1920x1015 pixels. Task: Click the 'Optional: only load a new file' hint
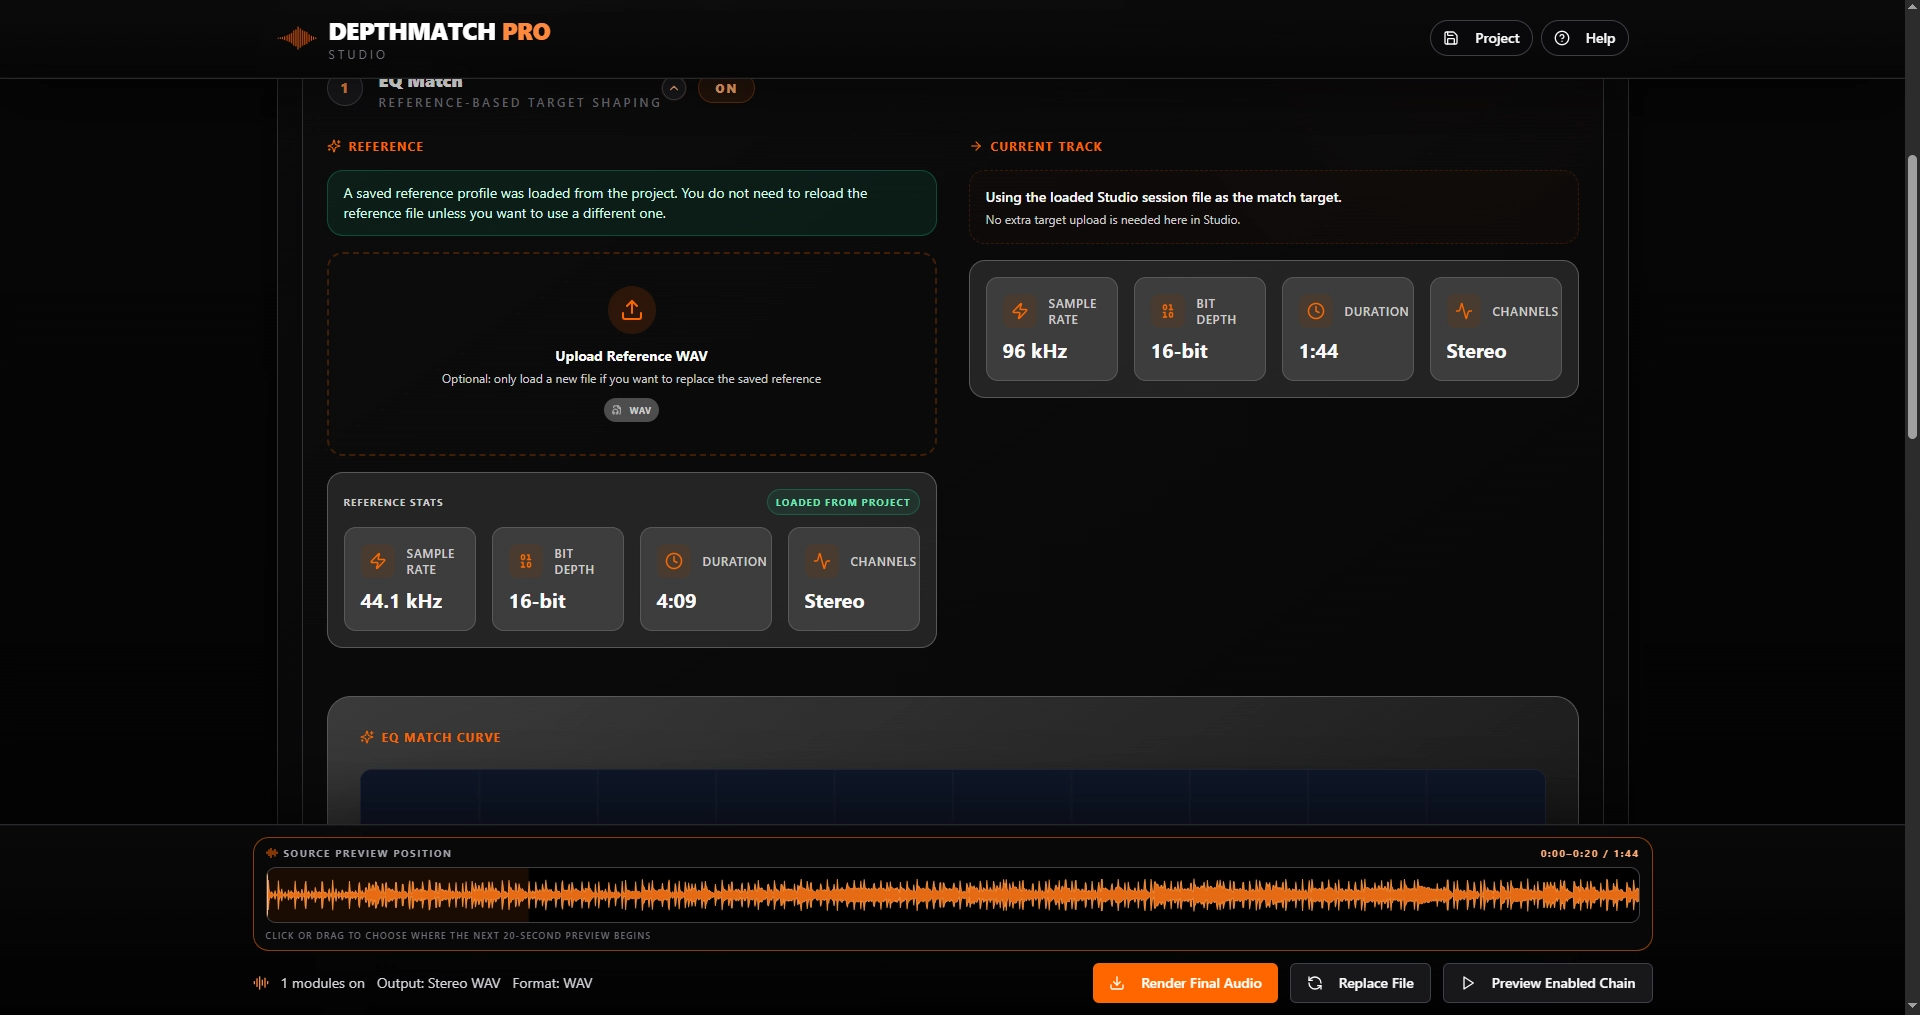pos(631,379)
